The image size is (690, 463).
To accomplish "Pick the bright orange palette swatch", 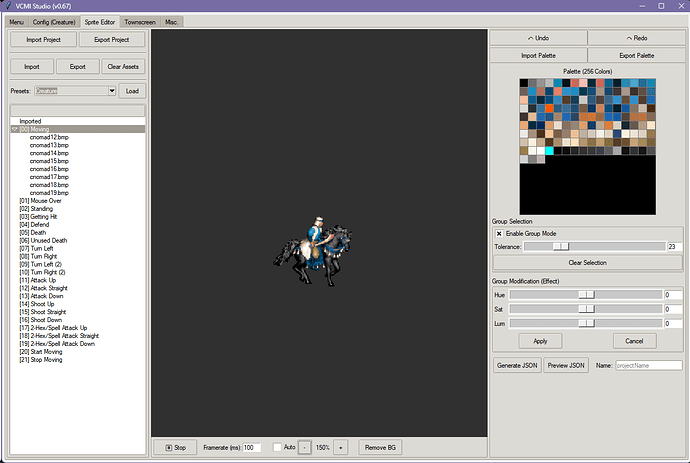I will coord(549,108).
